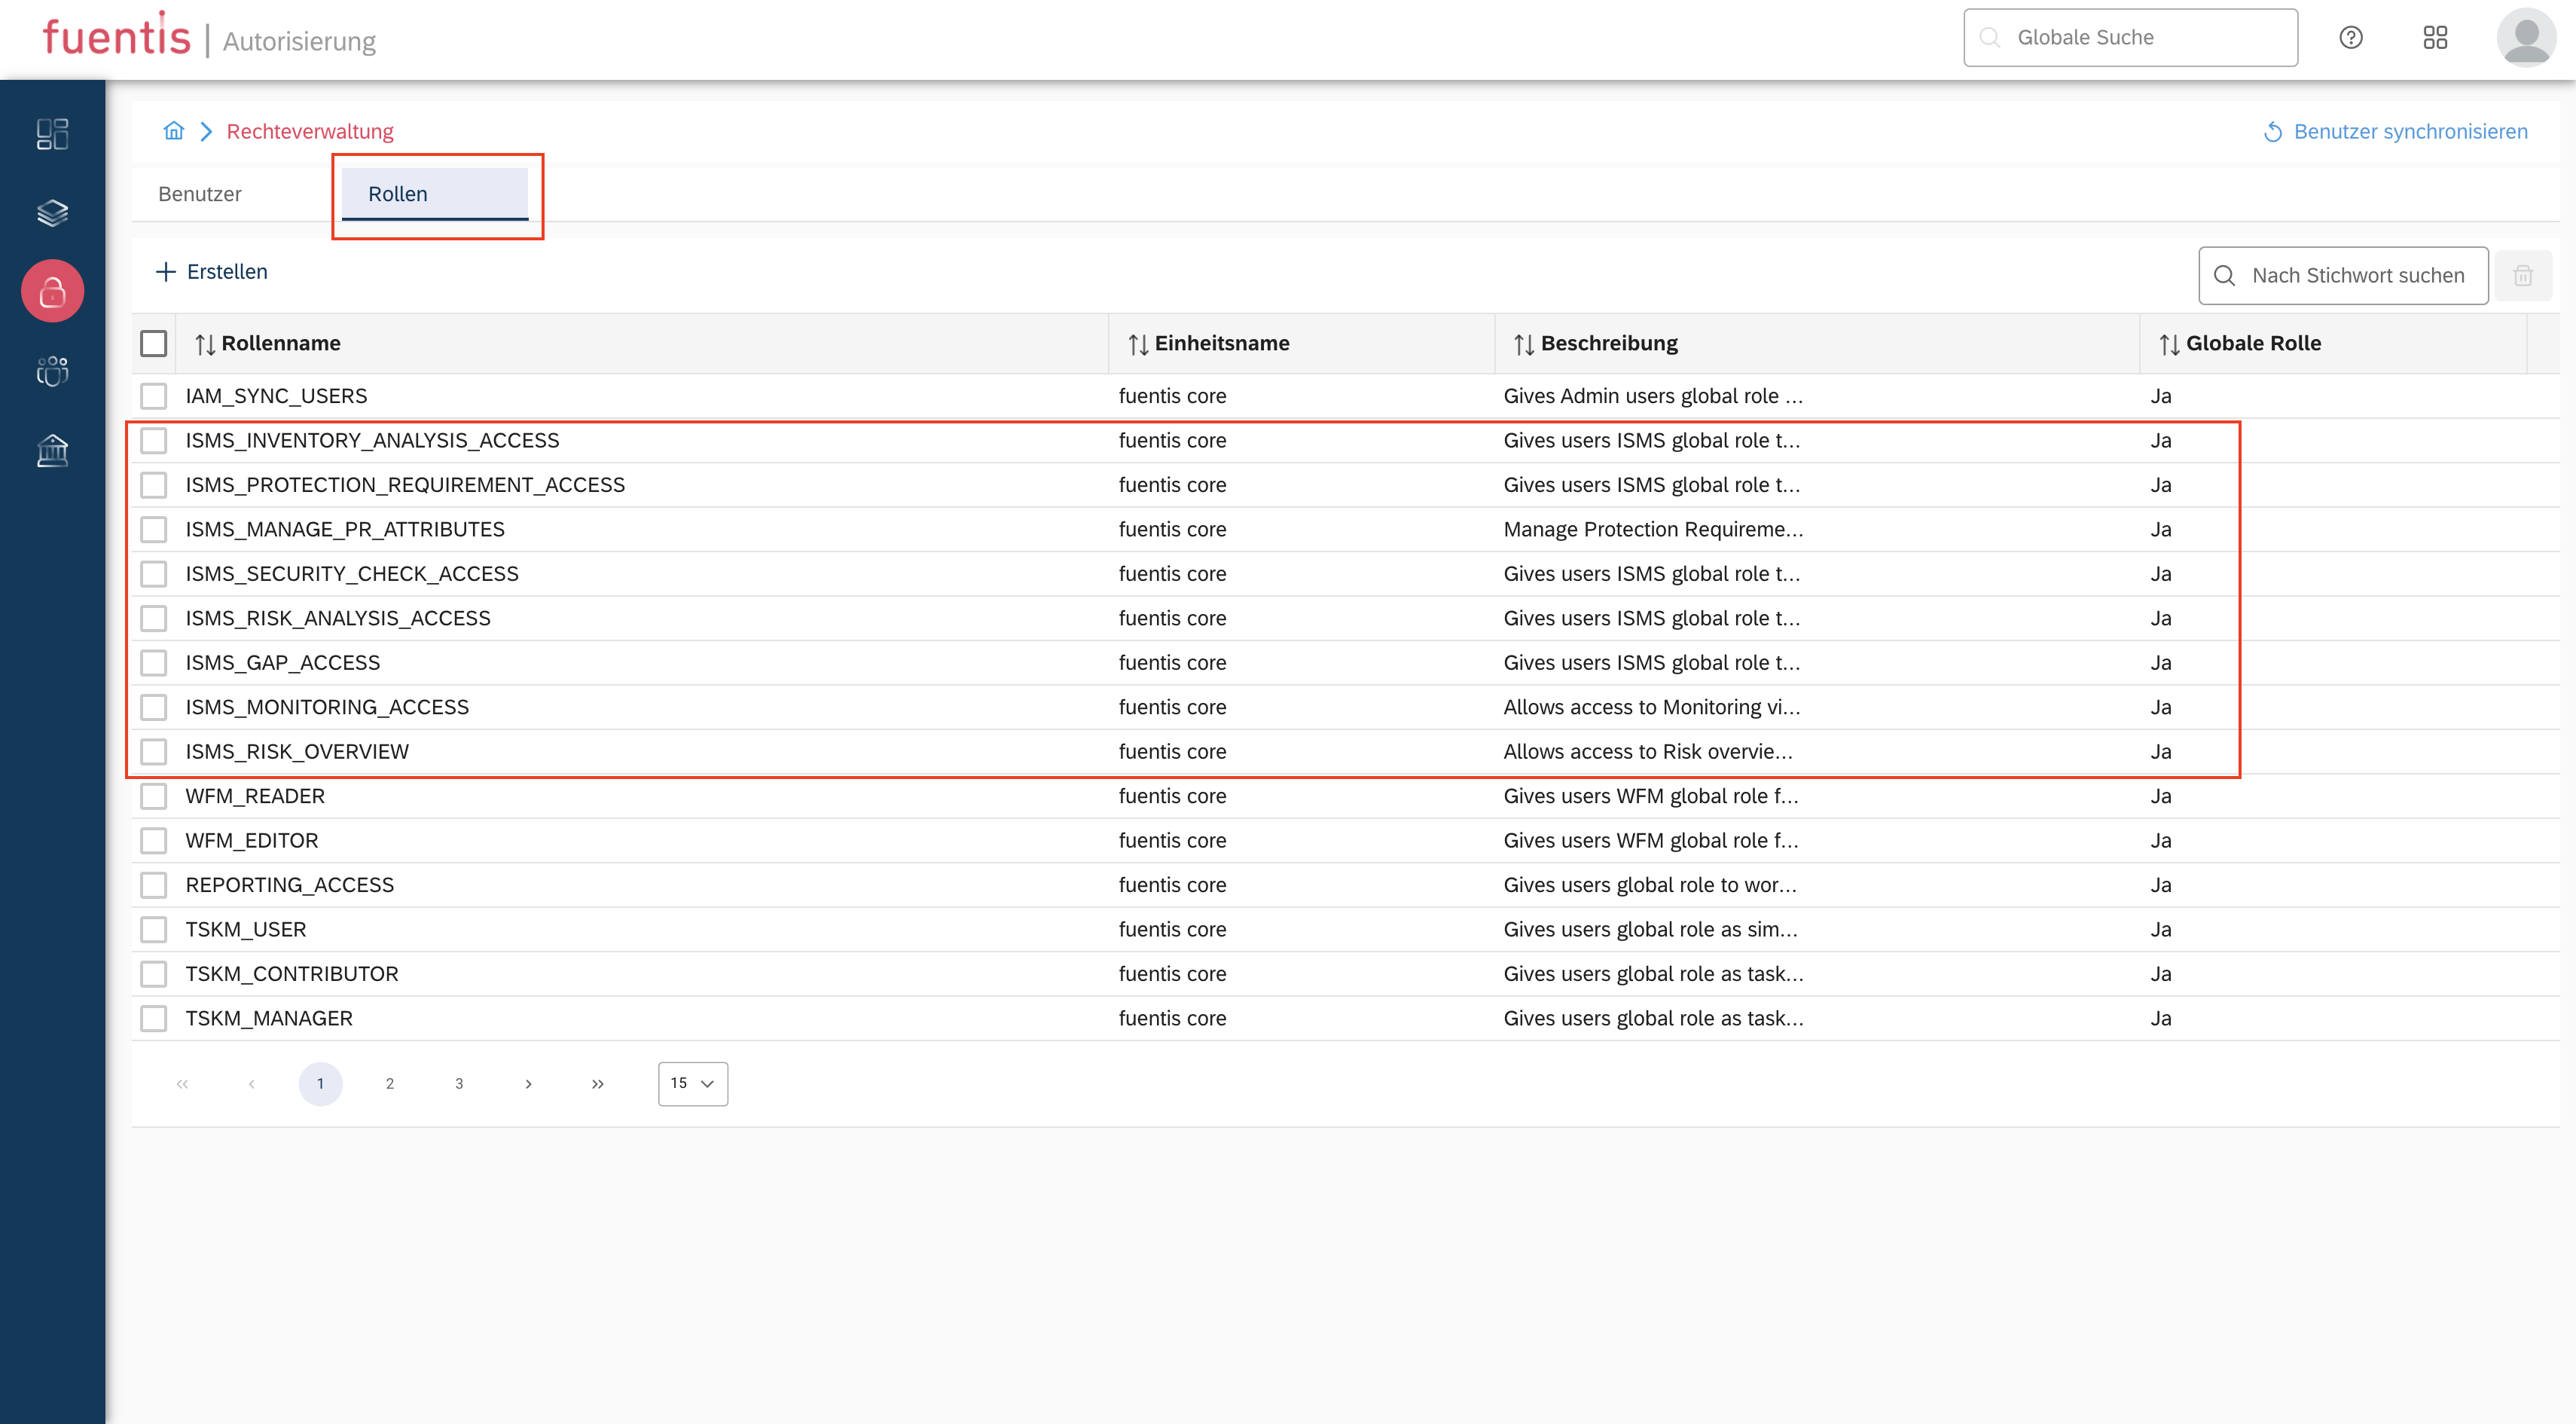Screen dimensions: 2576x1424
Task: Open the apps grid icon
Action: click(2435, 38)
